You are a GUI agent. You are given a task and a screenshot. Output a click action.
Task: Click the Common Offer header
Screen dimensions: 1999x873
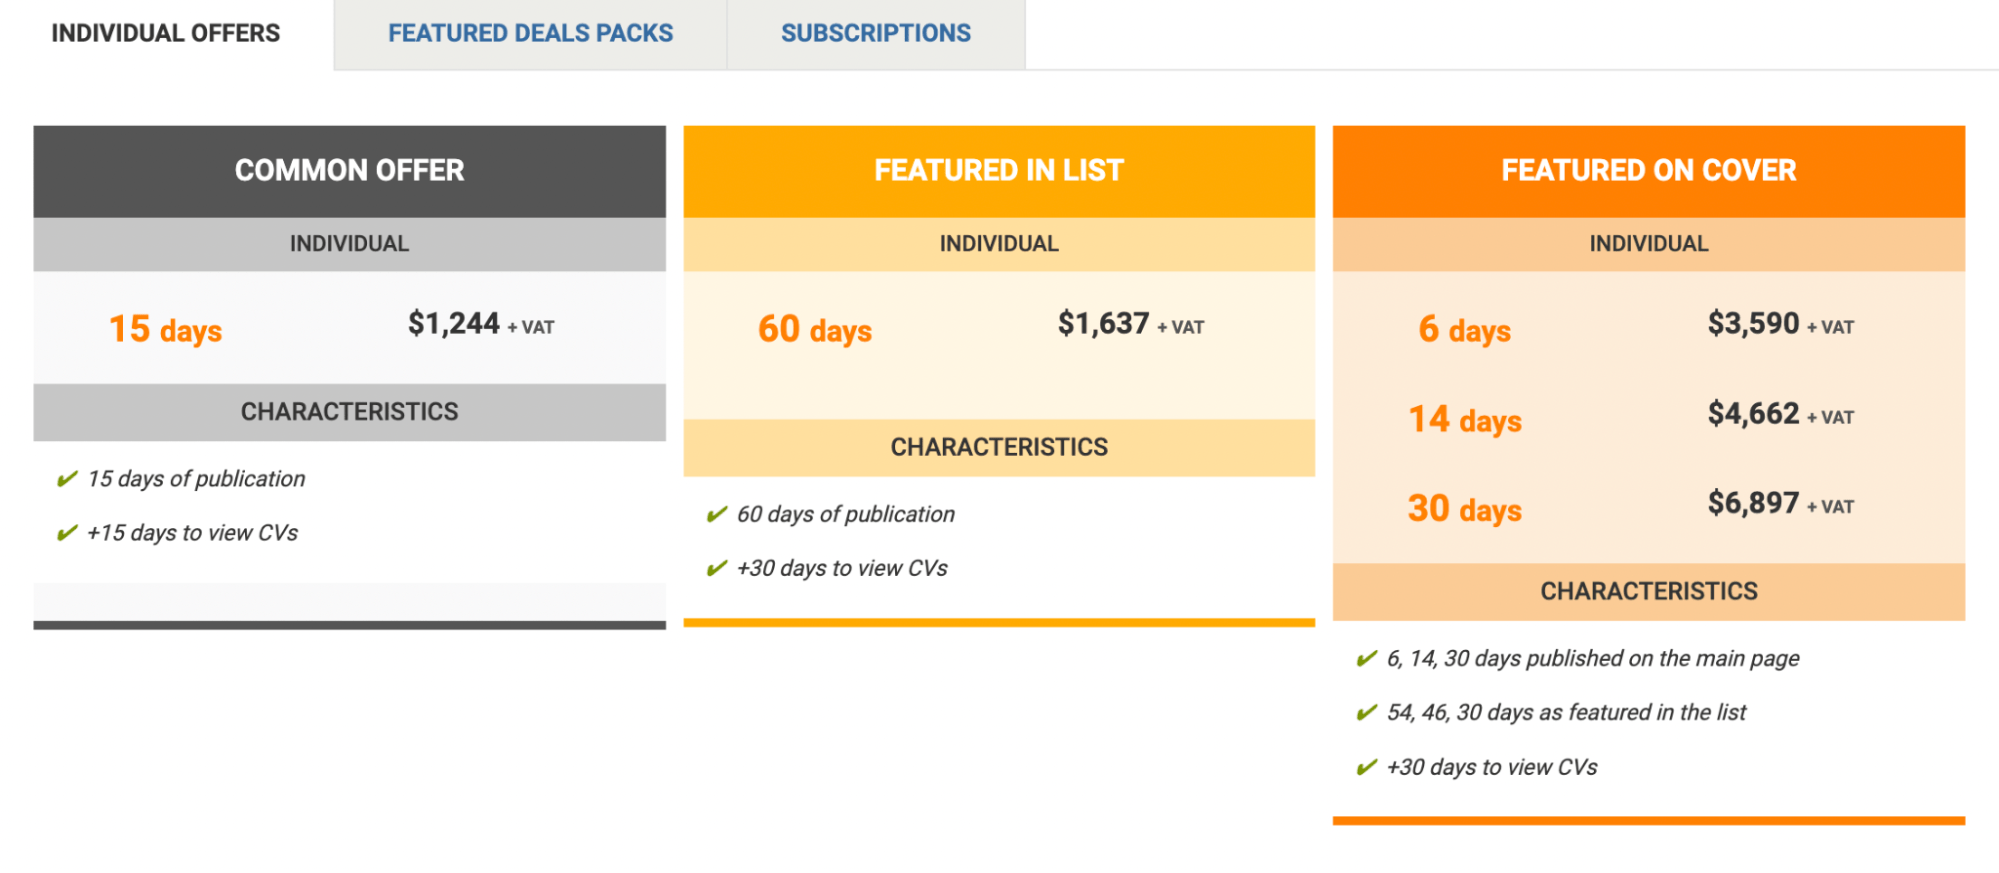pyautogui.click(x=349, y=170)
